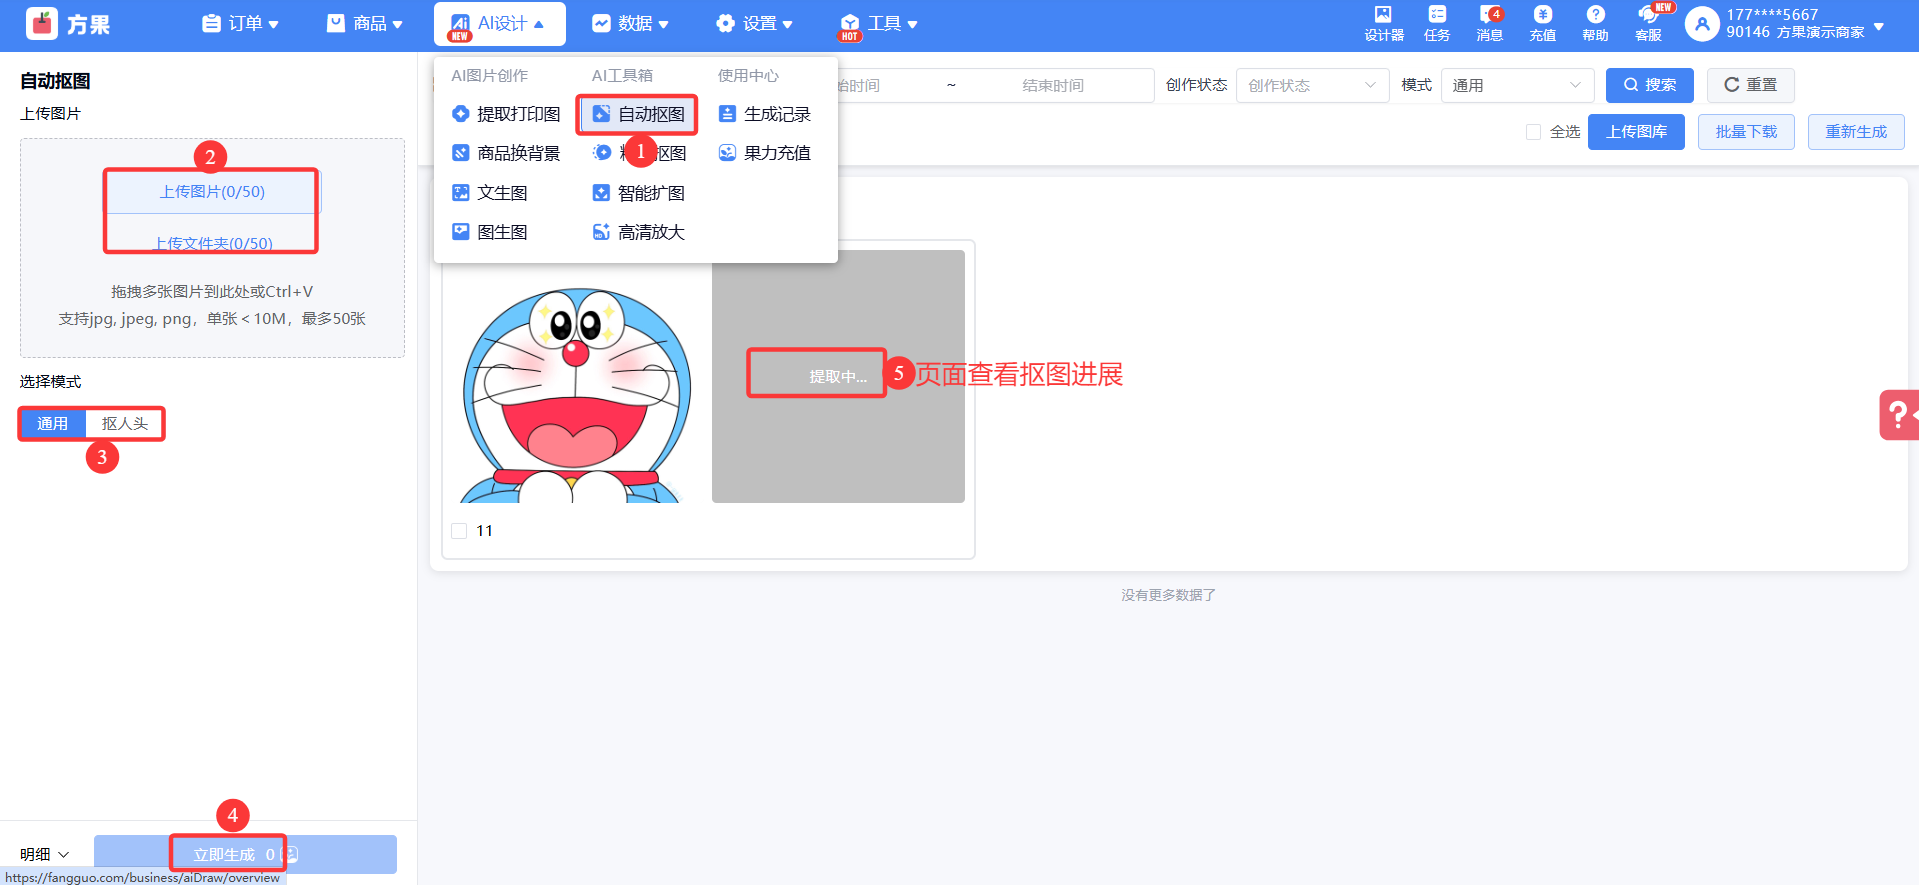The image size is (1919, 885).
Task: Click the 高清放大 icon in menu
Action: (x=601, y=232)
